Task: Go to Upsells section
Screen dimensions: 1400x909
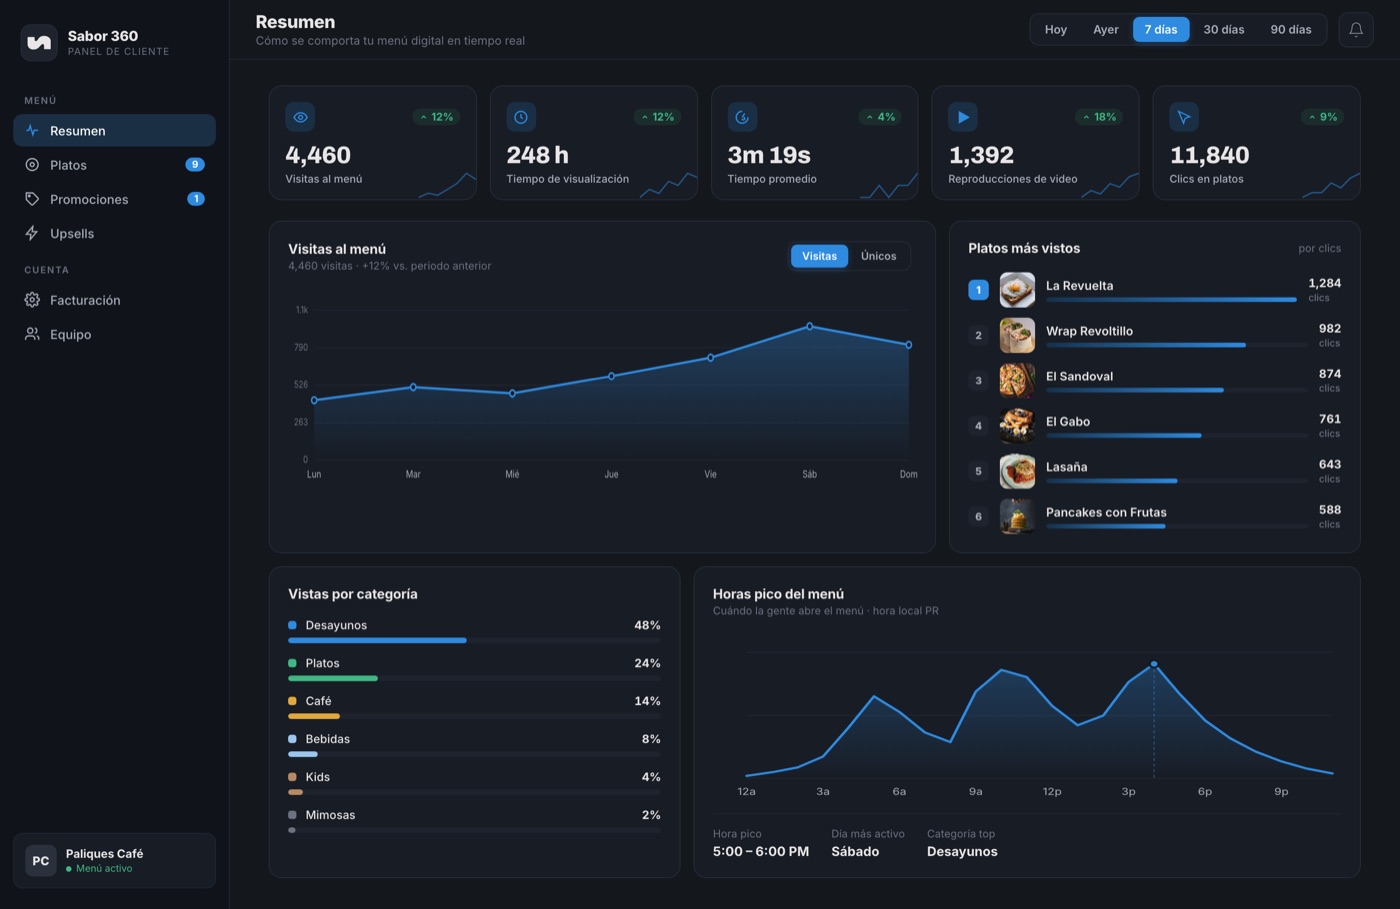Action: click(114, 233)
